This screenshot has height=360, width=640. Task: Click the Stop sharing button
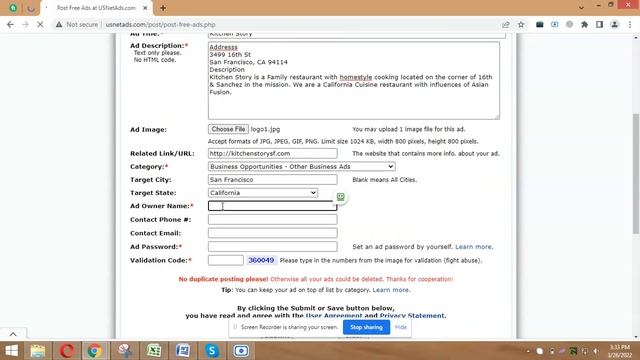tap(367, 327)
